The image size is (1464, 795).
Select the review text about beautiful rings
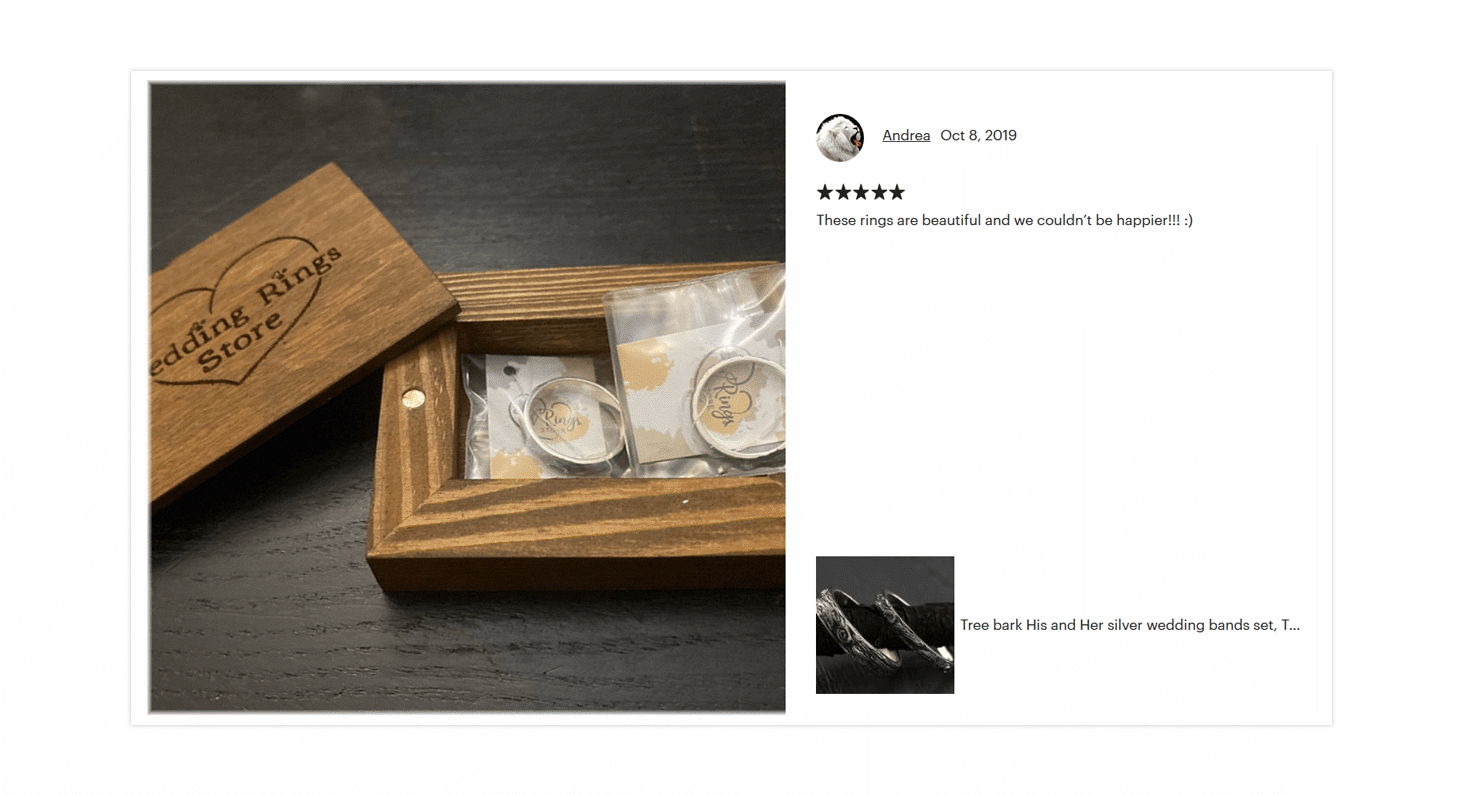click(x=1004, y=220)
